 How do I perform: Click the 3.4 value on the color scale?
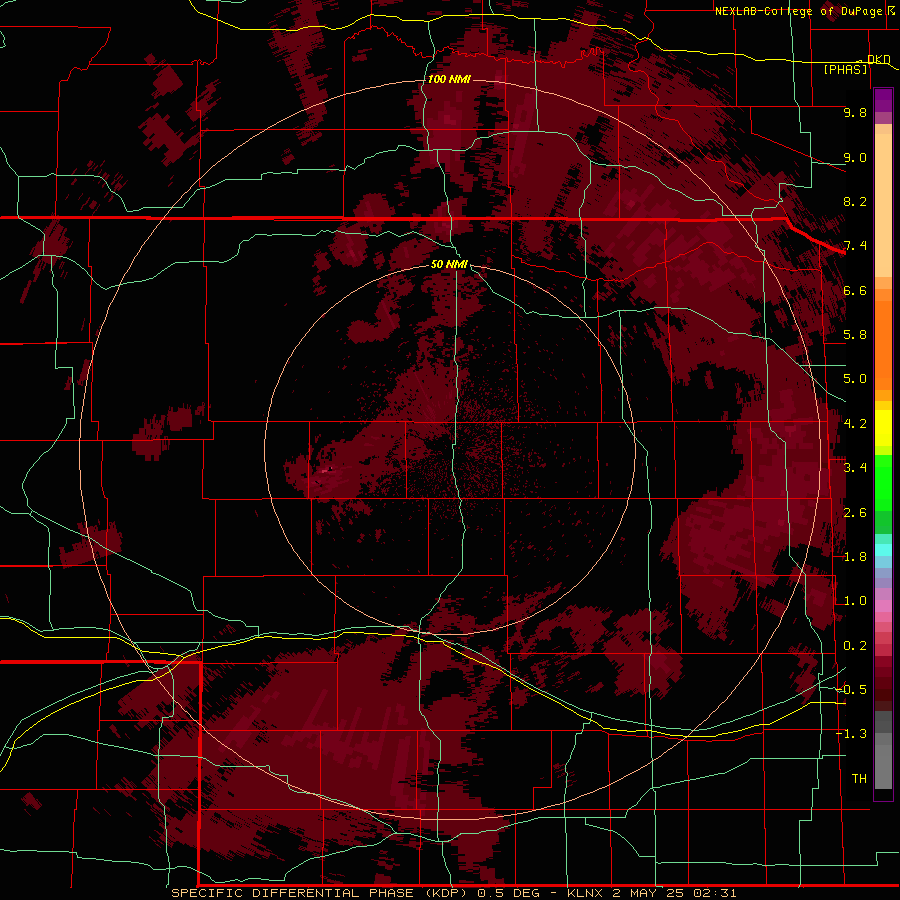(855, 468)
